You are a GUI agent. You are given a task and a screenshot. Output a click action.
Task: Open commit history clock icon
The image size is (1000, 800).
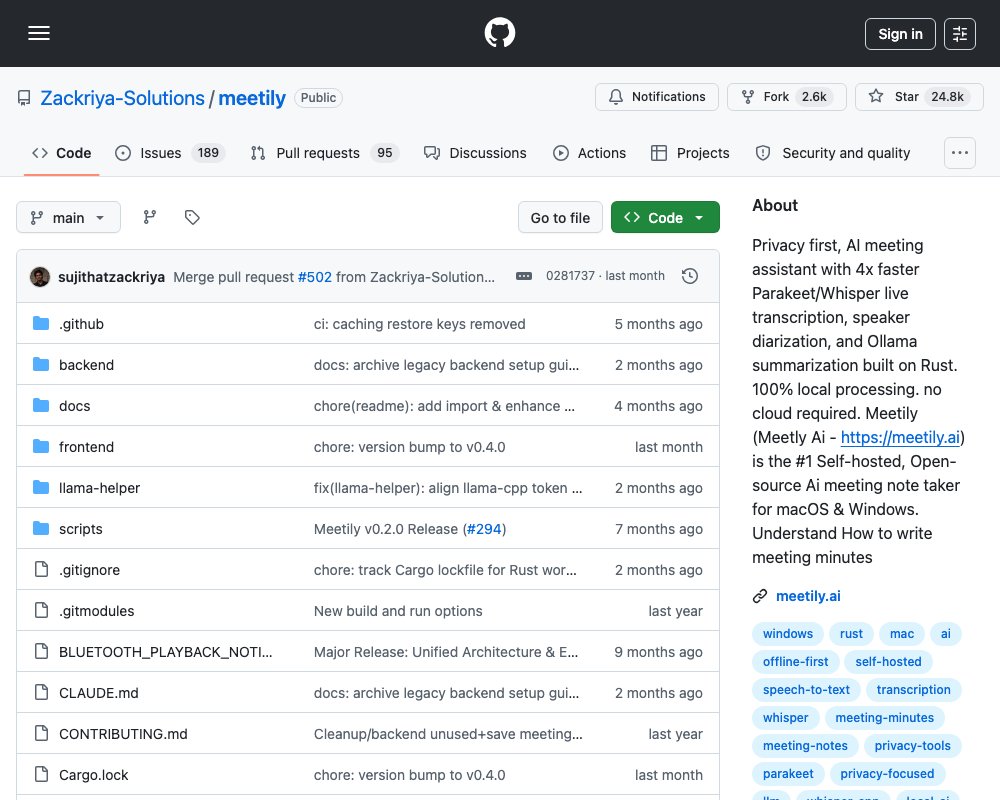pos(689,276)
